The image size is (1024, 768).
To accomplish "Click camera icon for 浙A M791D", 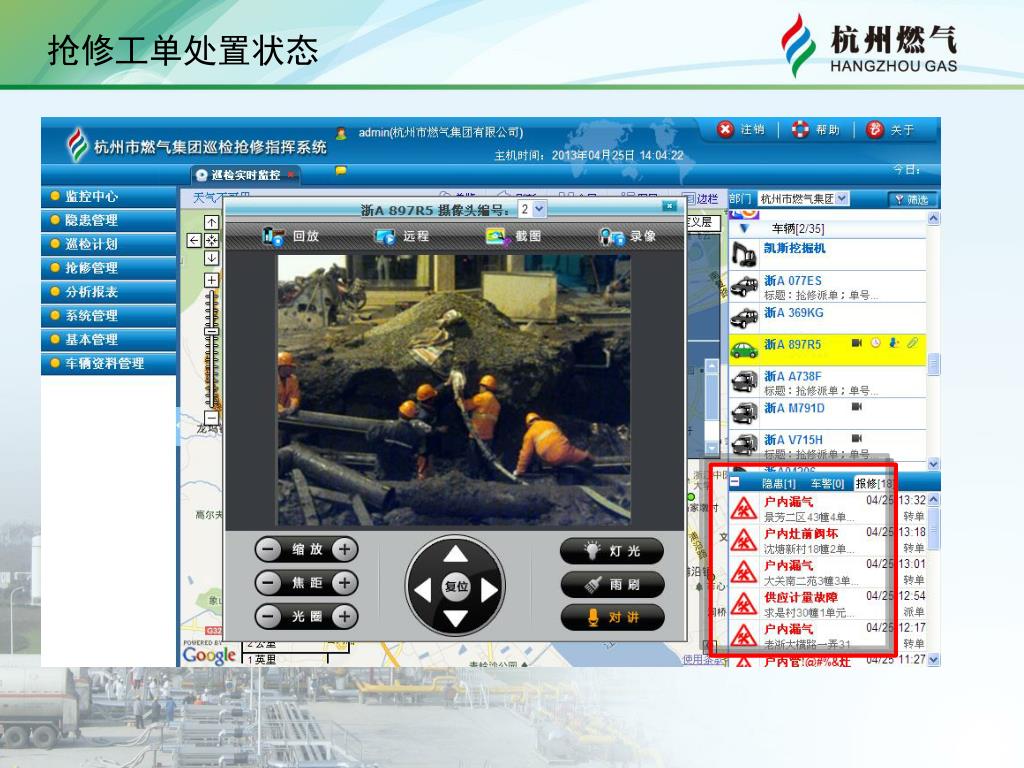I will 857,406.
